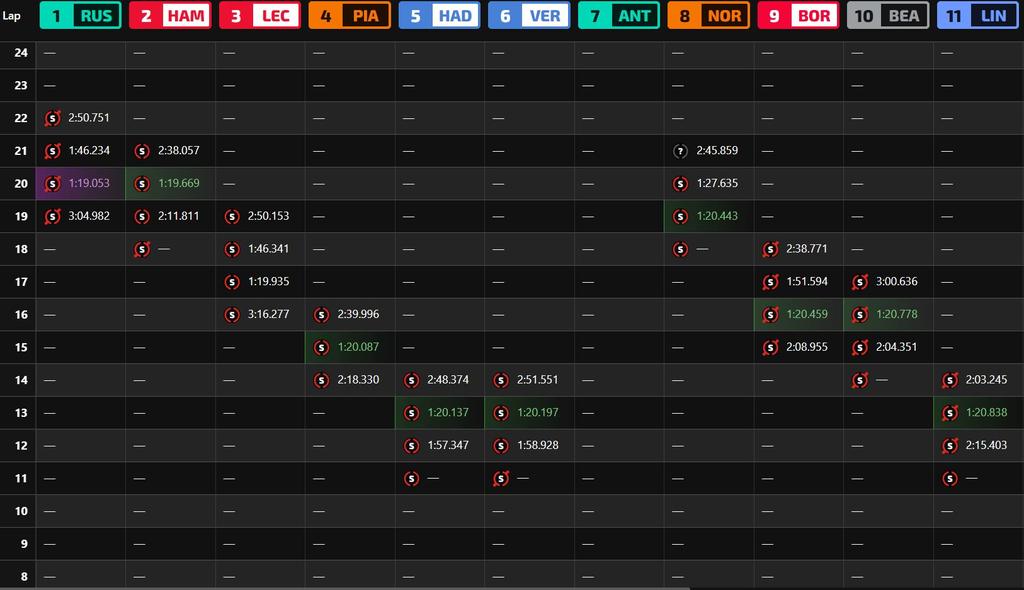
Task: Click soft tyre icon beside 3:00.636
Action: 859,282
